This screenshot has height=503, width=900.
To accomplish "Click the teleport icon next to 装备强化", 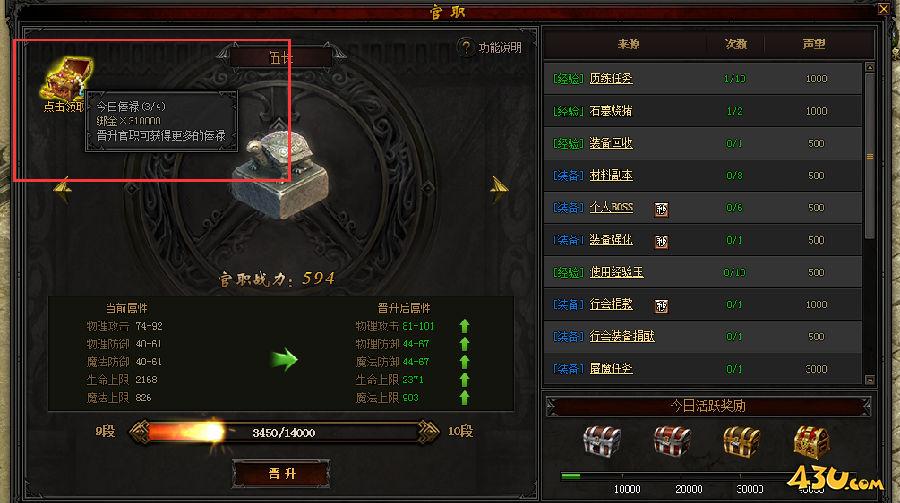I will point(661,242).
